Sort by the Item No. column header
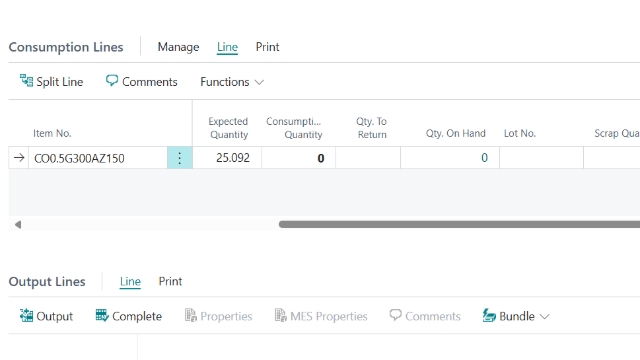 click(52, 133)
